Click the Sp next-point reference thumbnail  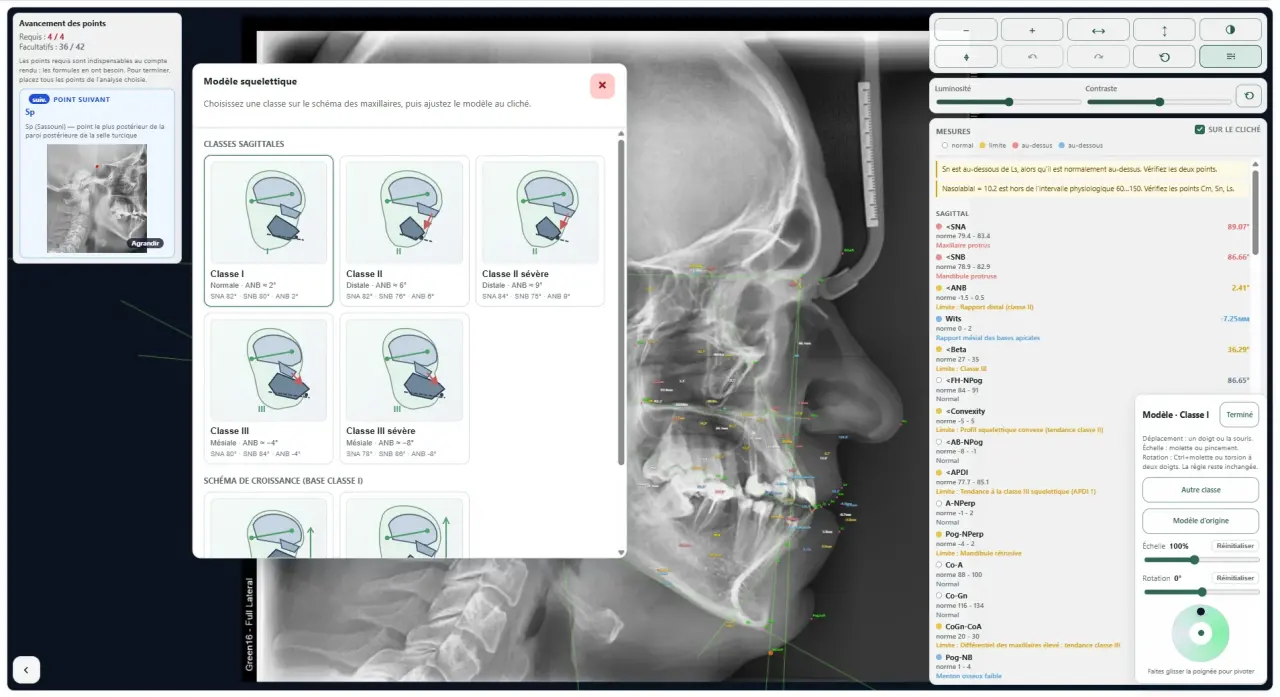coord(97,198)
